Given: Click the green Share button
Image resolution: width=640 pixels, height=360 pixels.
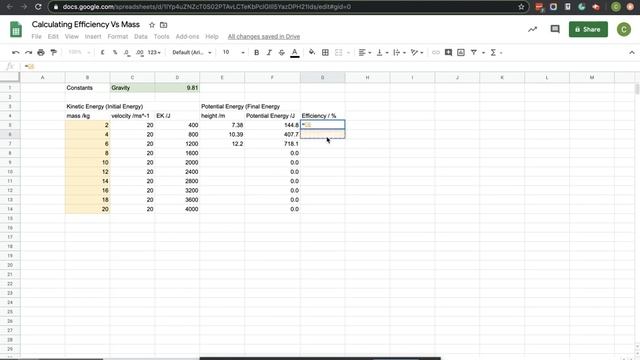Looking at the screenshot, I should tap(588, 29).
